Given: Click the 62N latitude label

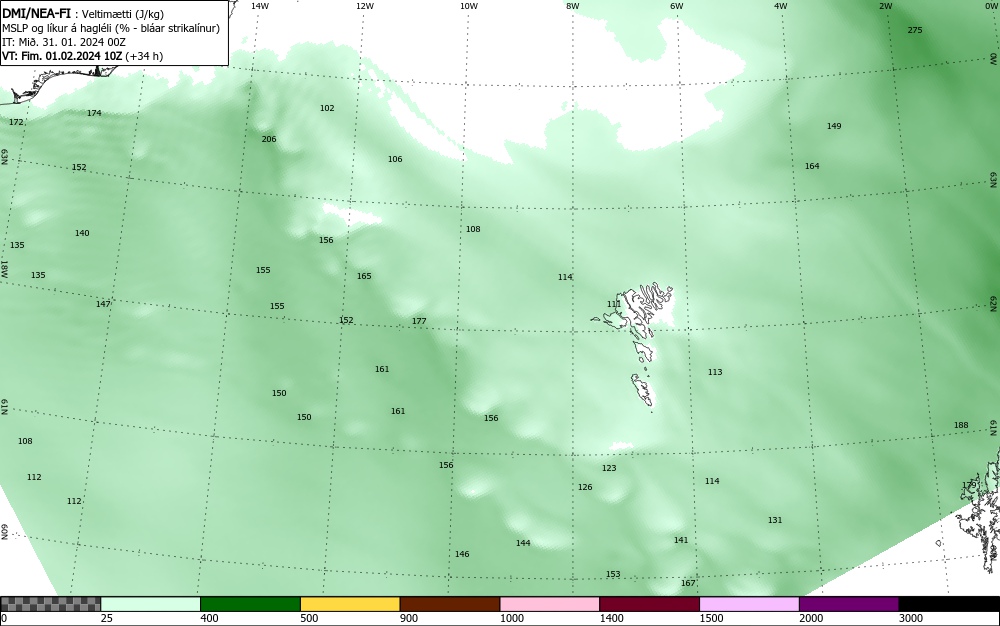Looking at the screenshot, I should pos(994,303).
